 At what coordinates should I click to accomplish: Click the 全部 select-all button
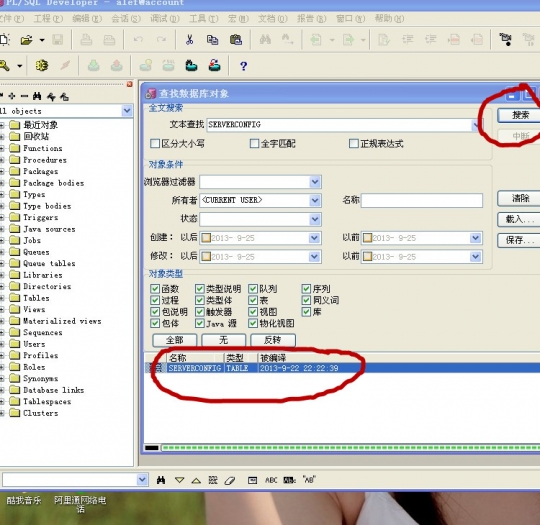[175, 340]
